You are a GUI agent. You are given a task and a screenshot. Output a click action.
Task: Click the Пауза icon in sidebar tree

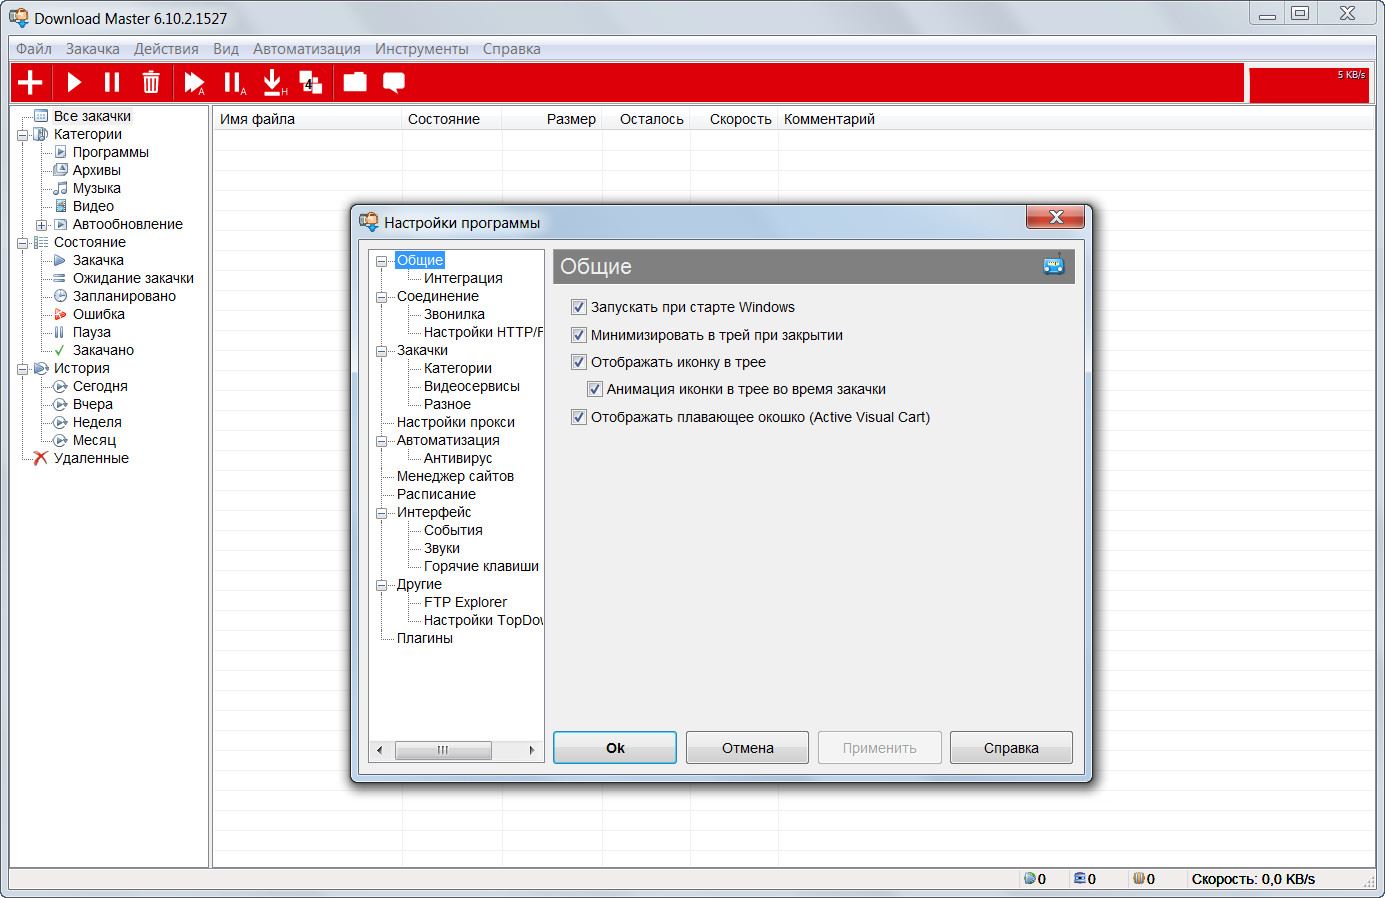[60, 332]
